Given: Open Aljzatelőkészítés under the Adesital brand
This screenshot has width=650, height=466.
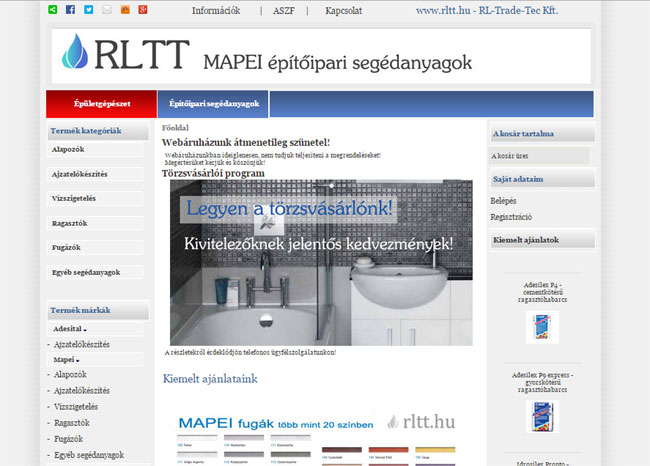Looking at the screenshot, I should click(82, 344).
